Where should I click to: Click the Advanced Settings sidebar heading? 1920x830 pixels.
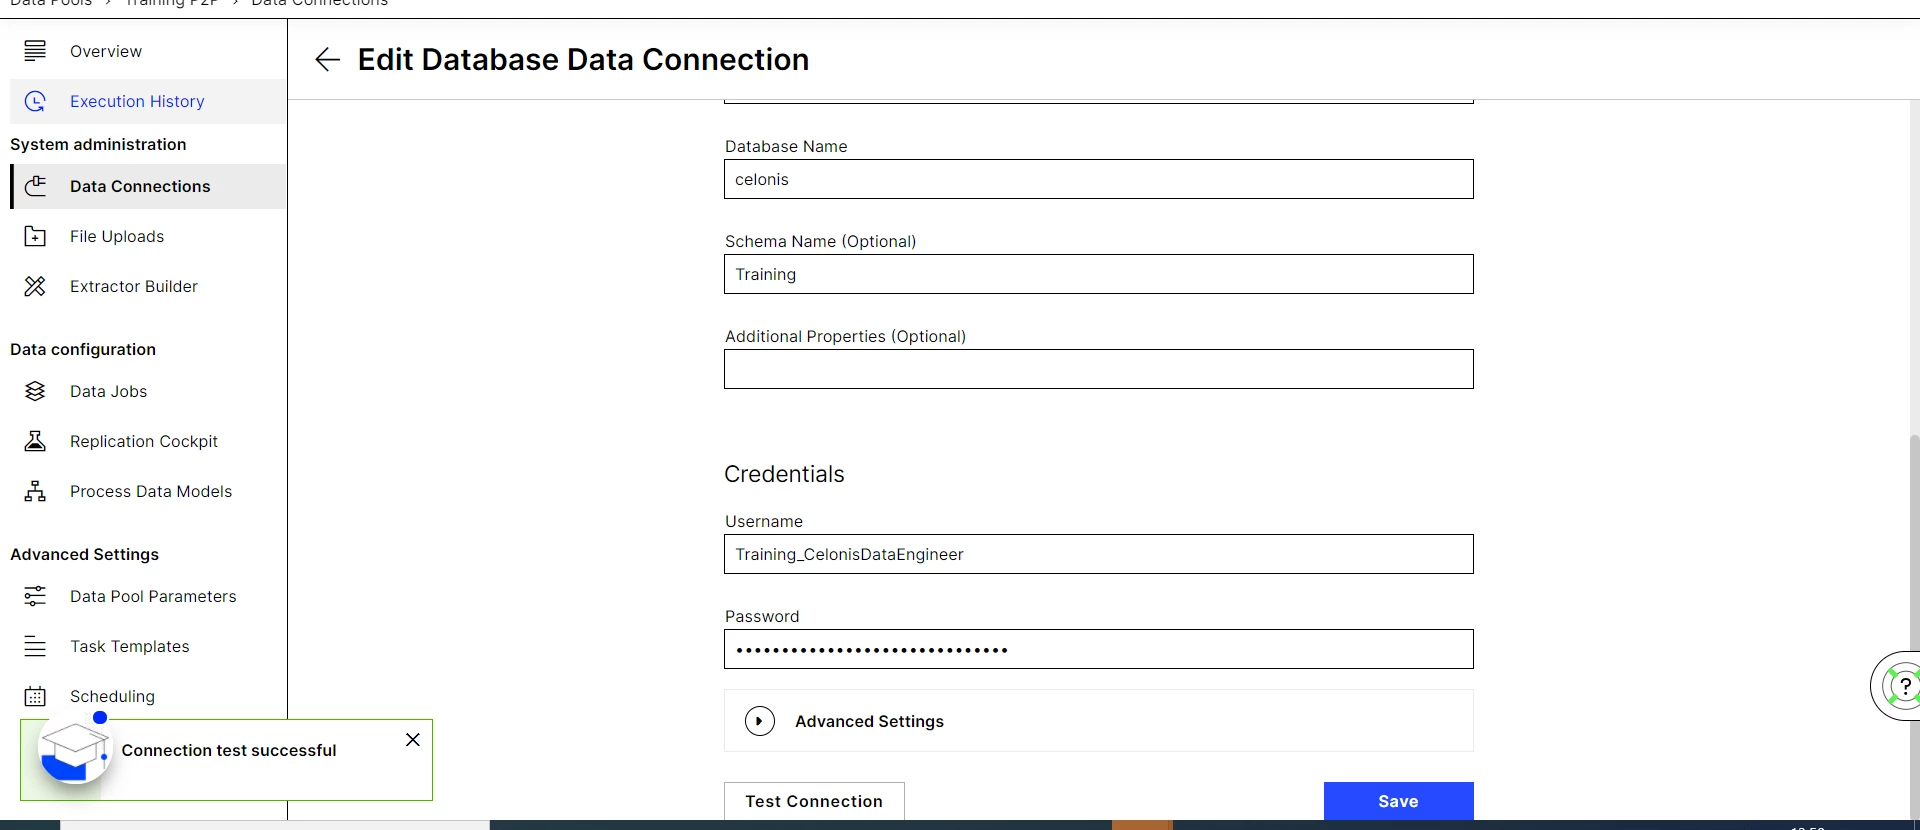tap(84, 554)
